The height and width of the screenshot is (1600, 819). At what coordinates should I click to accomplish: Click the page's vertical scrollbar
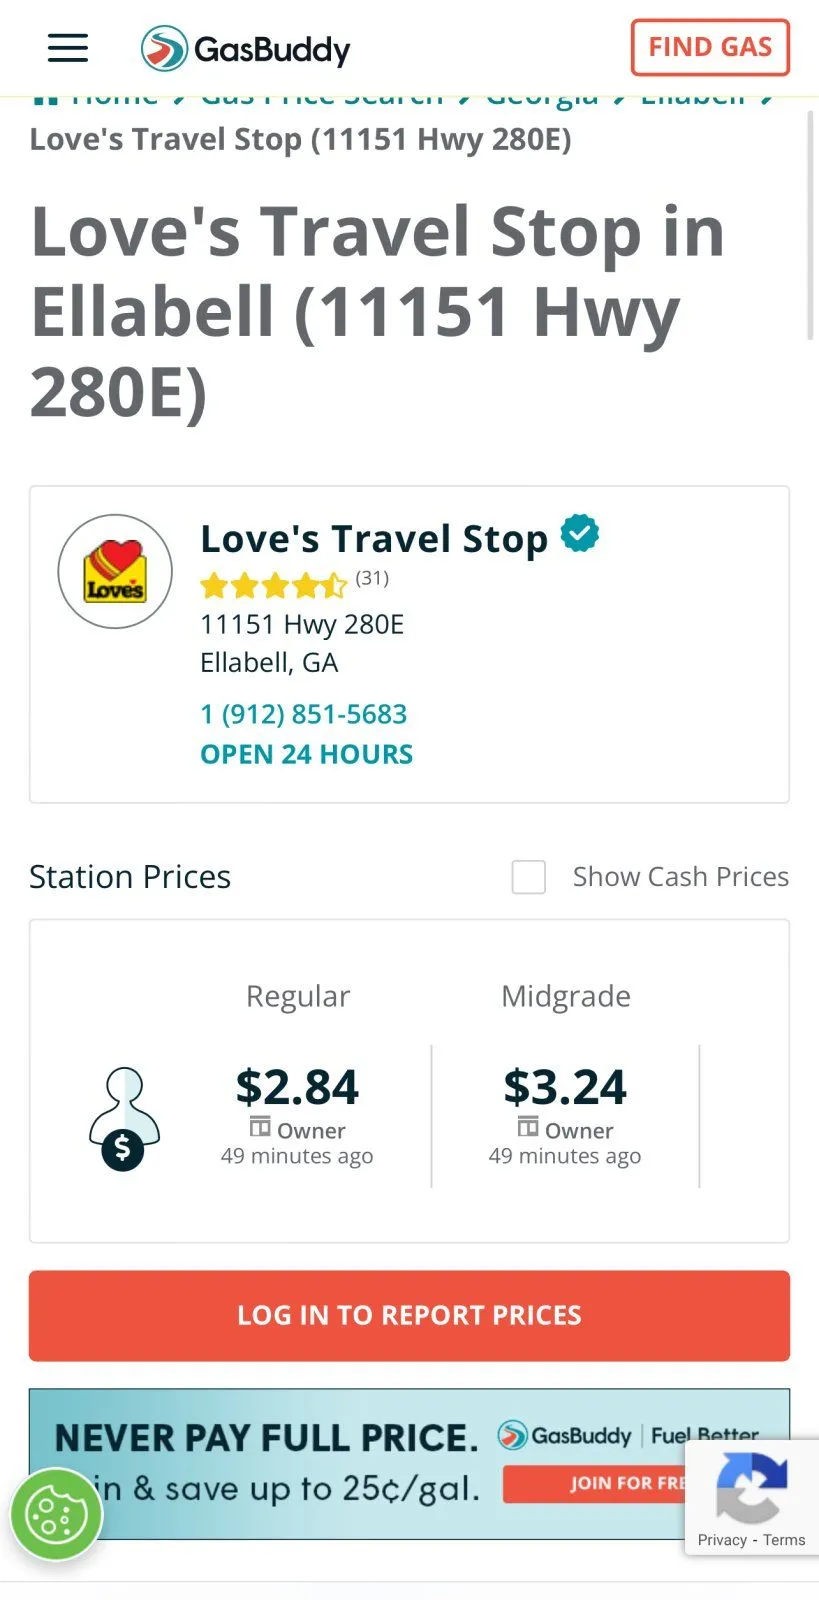[810, 230]
